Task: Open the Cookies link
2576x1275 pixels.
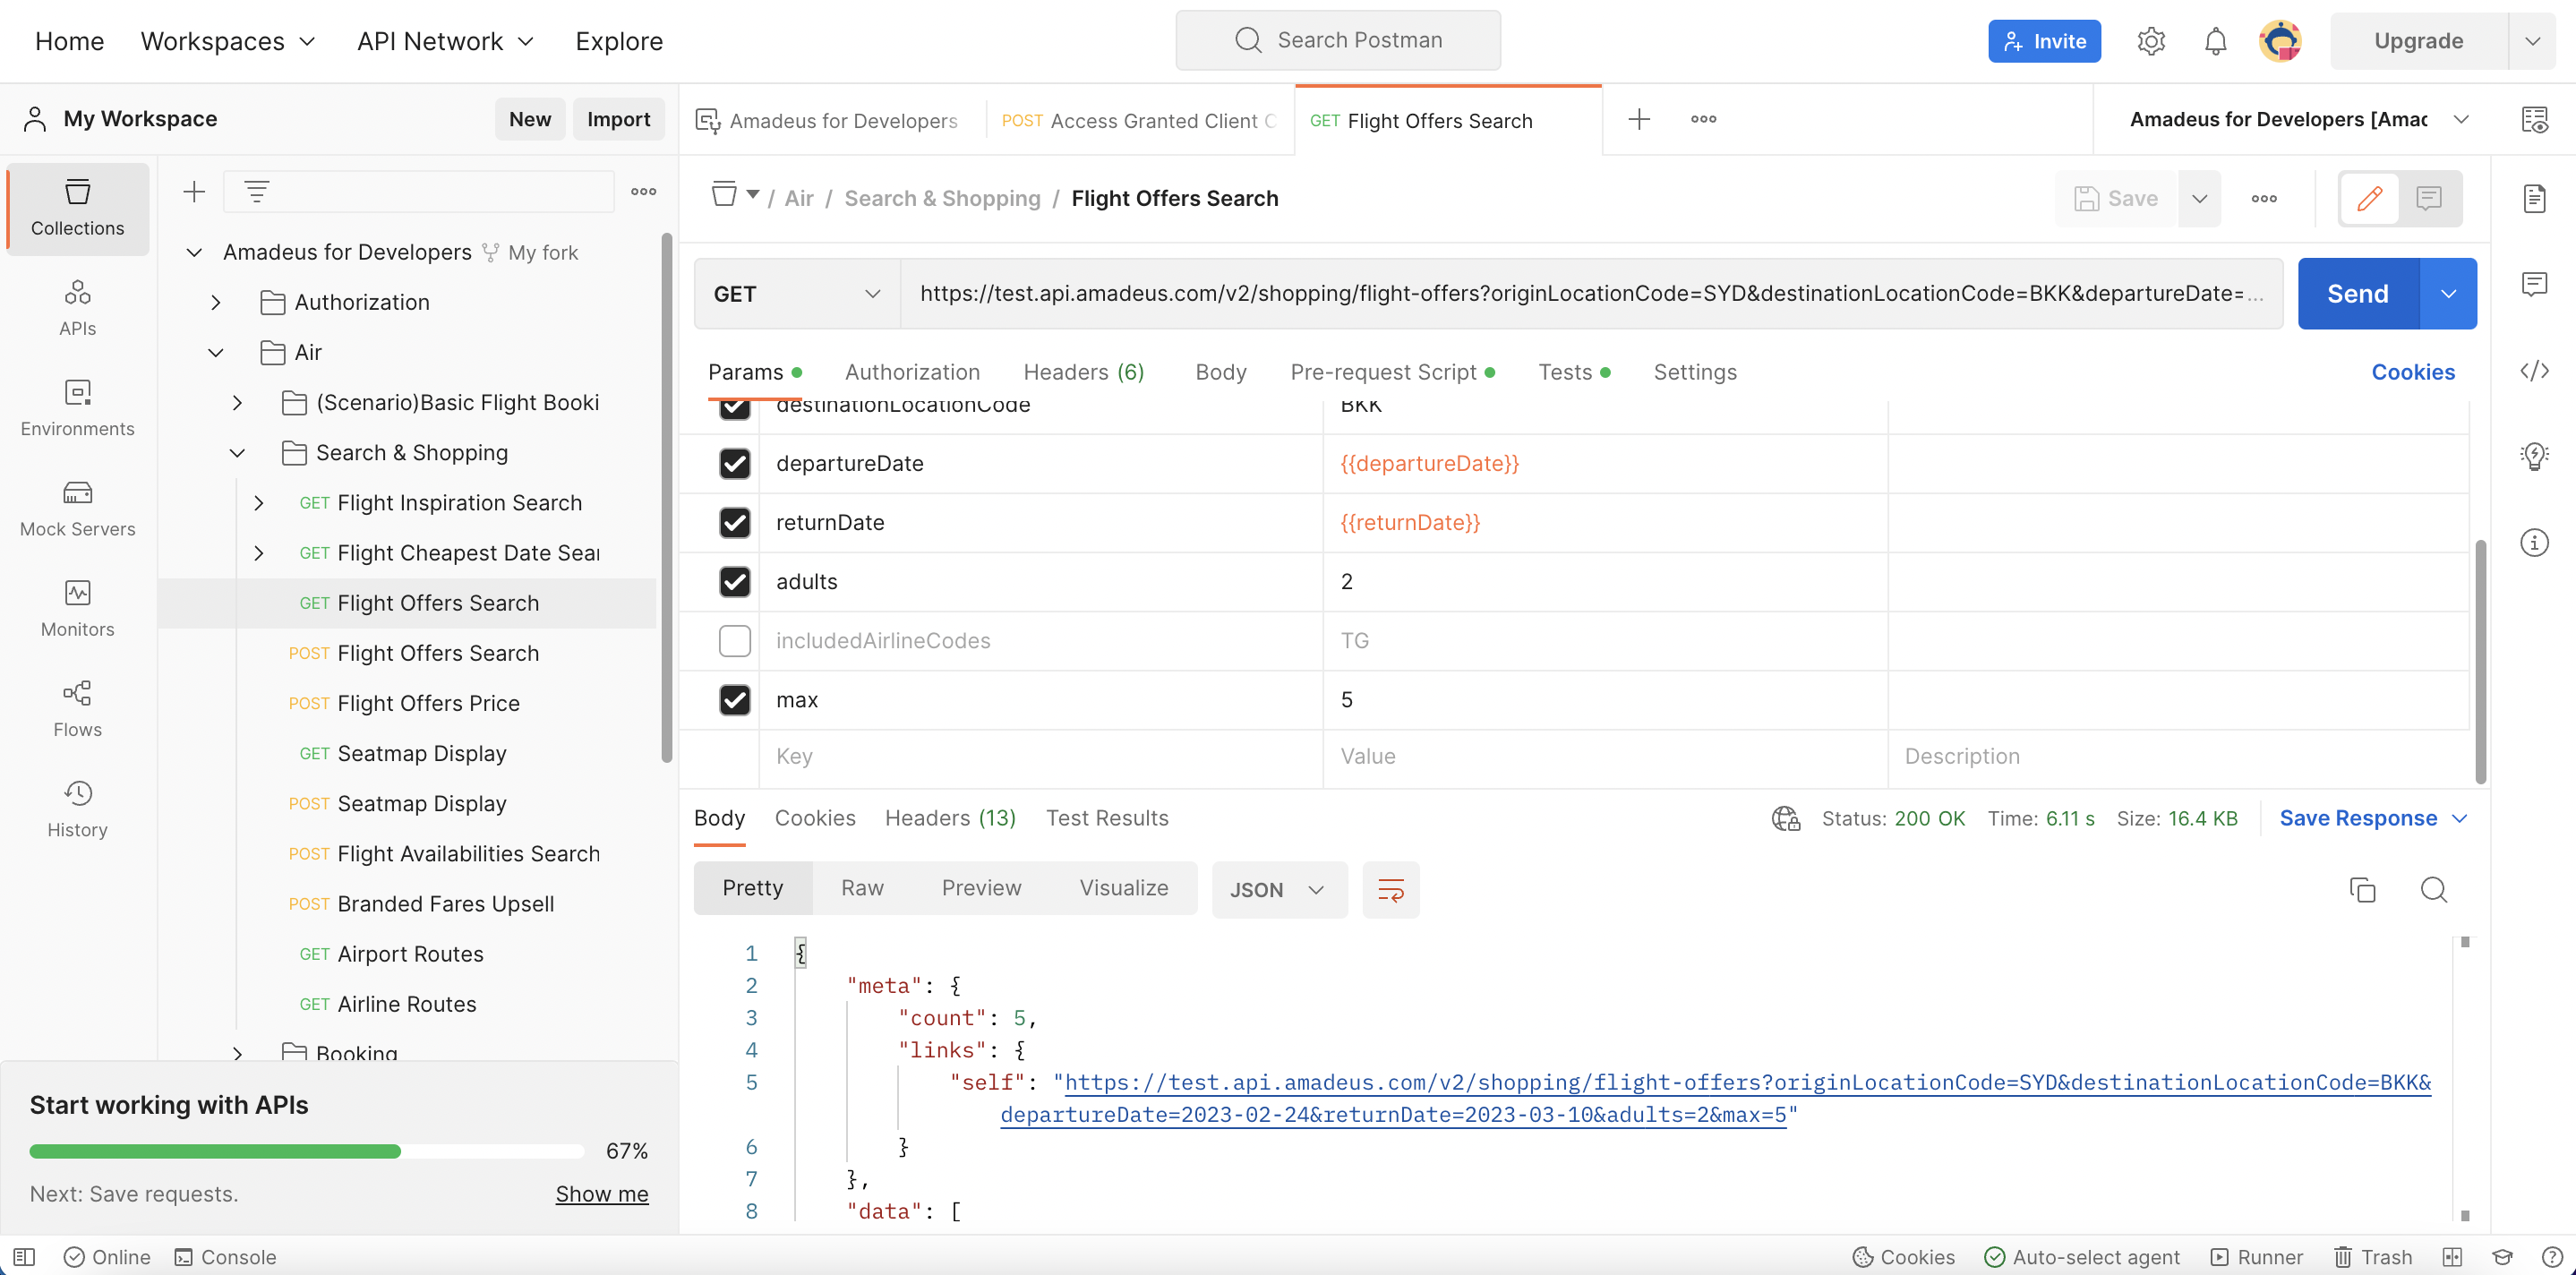Action: [x=2412, y=372]
